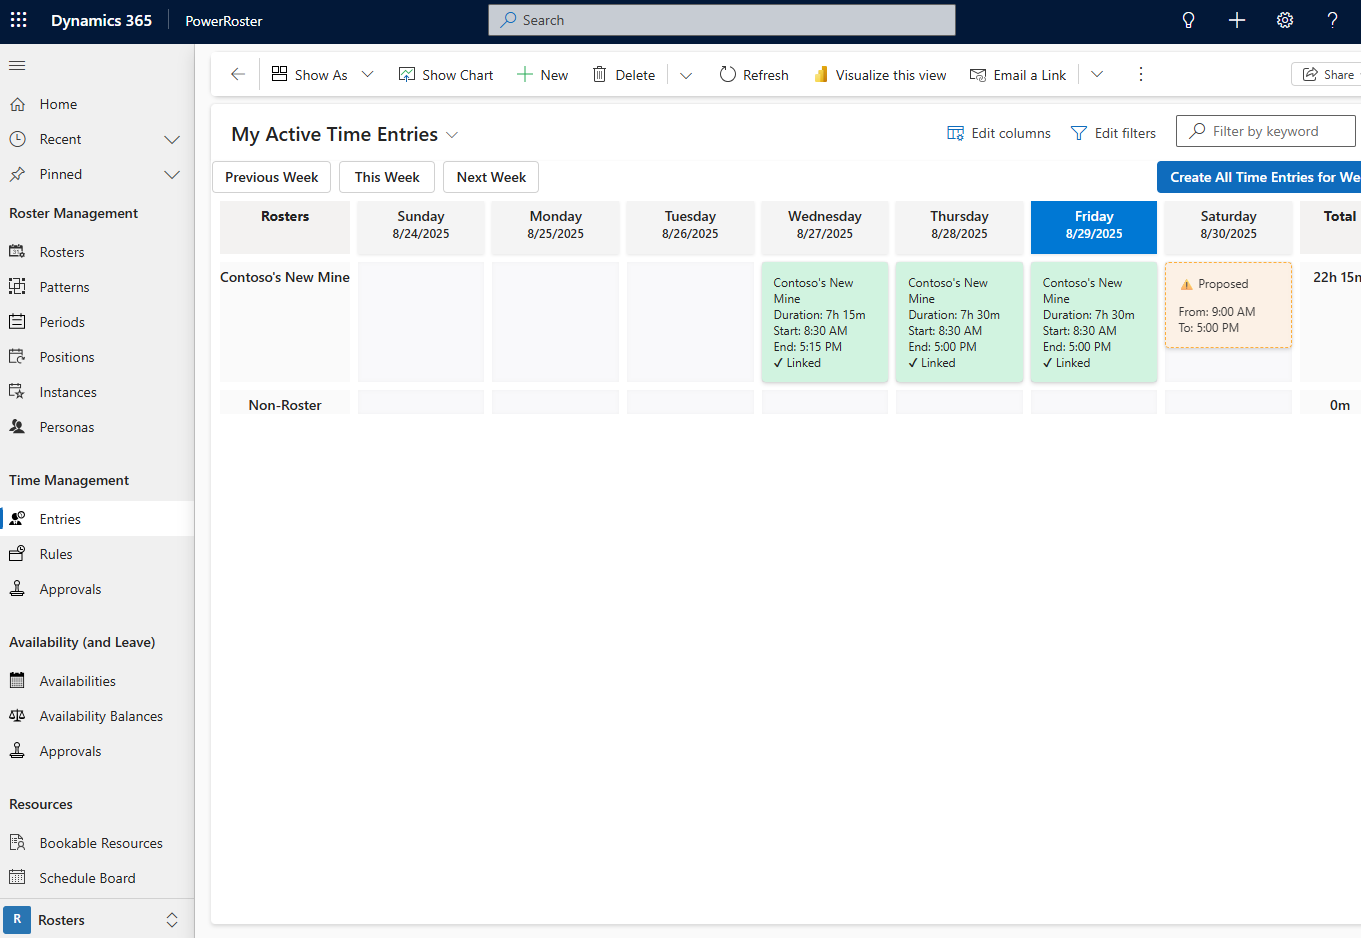
Task: Open Instances in sidebar
Action: (97, 392)
